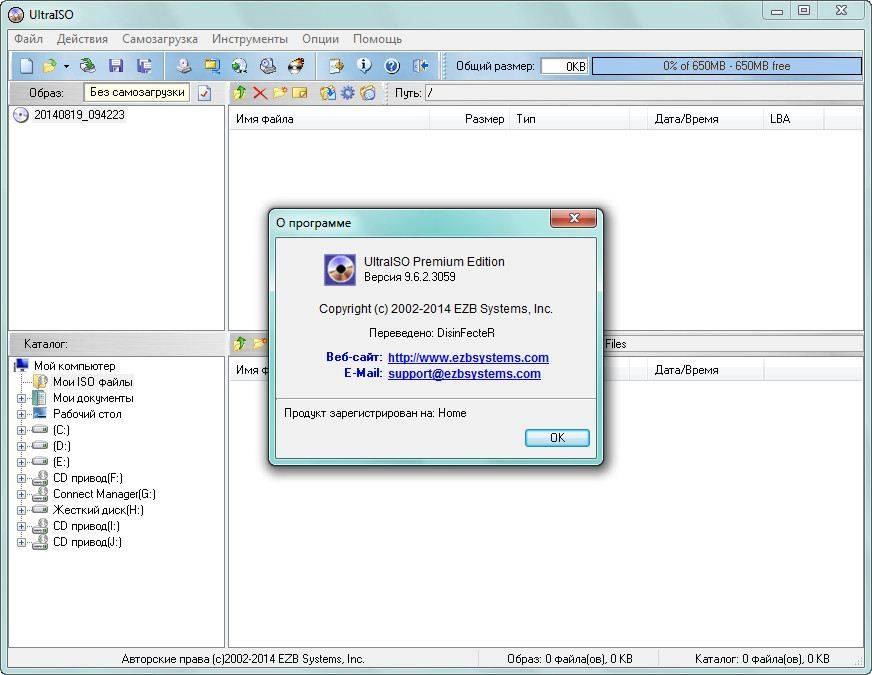
Task: Select the 20140819_094223 image node
Action: [x=79, y=115]
